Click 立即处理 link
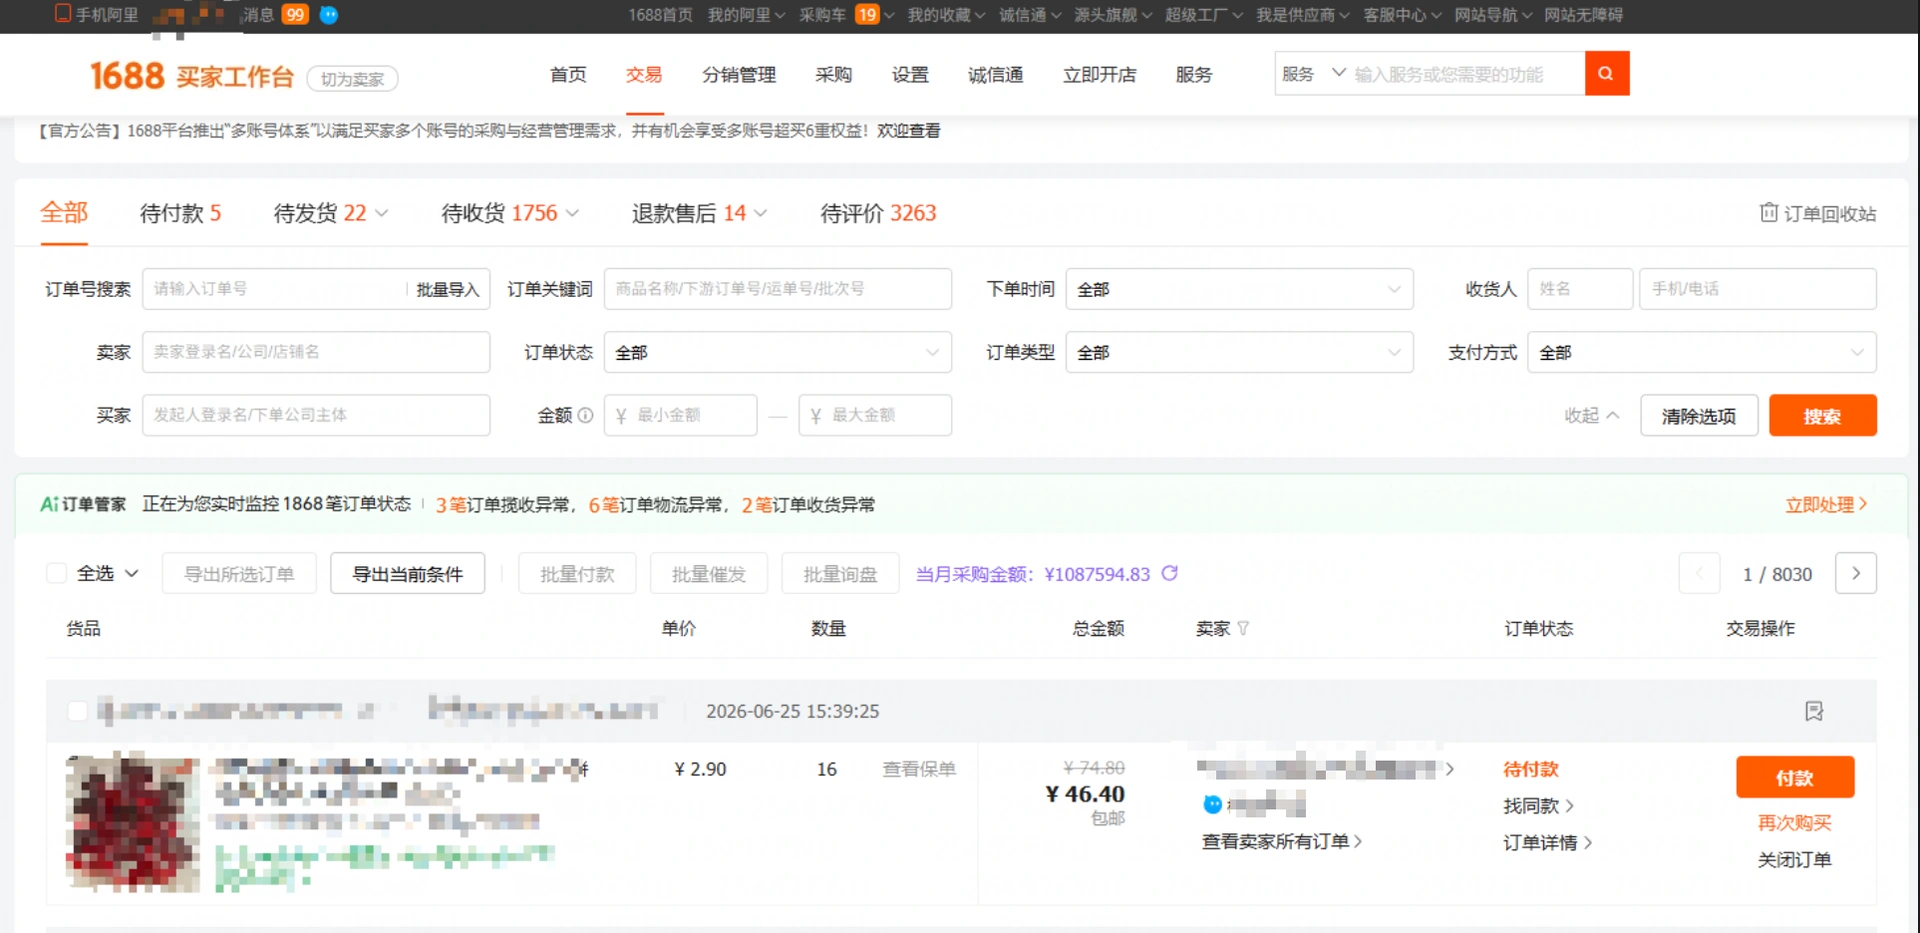1920x933 pixels. click(x=1826, y=504)
